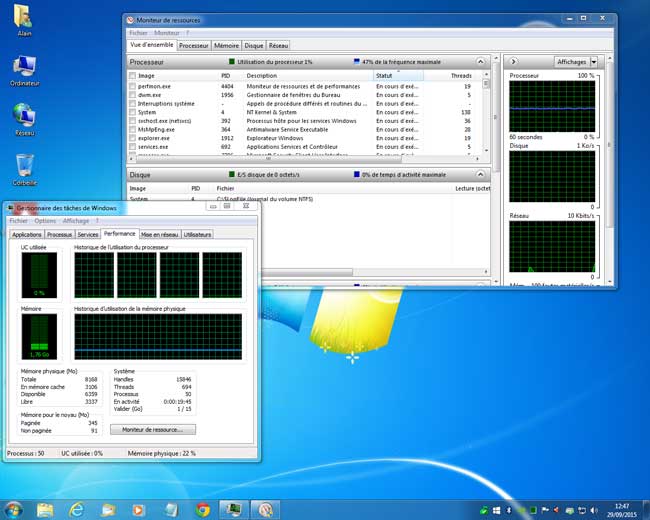Select the explorer.exe process row text

[x=153, y=139]
